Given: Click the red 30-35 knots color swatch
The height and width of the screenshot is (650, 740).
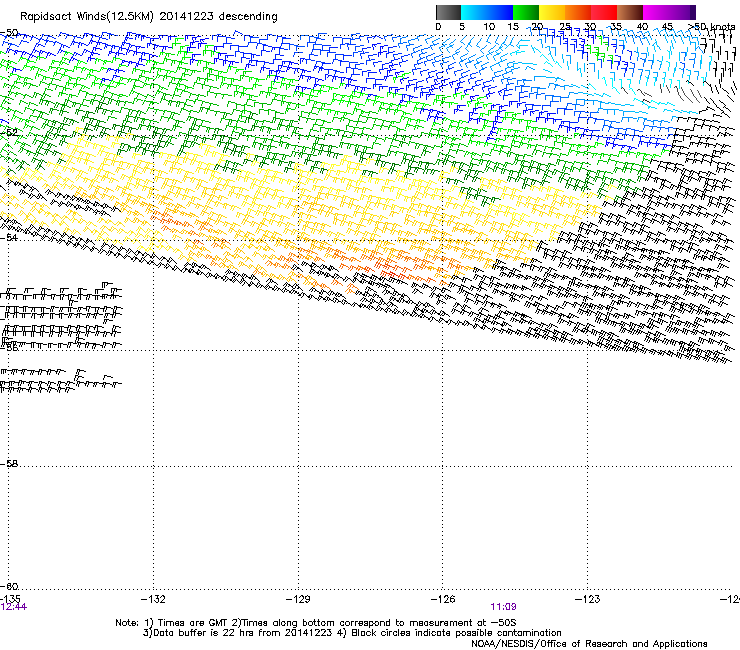Looking at the screenshot, I should pyautogui.click(x=604, y=12).
